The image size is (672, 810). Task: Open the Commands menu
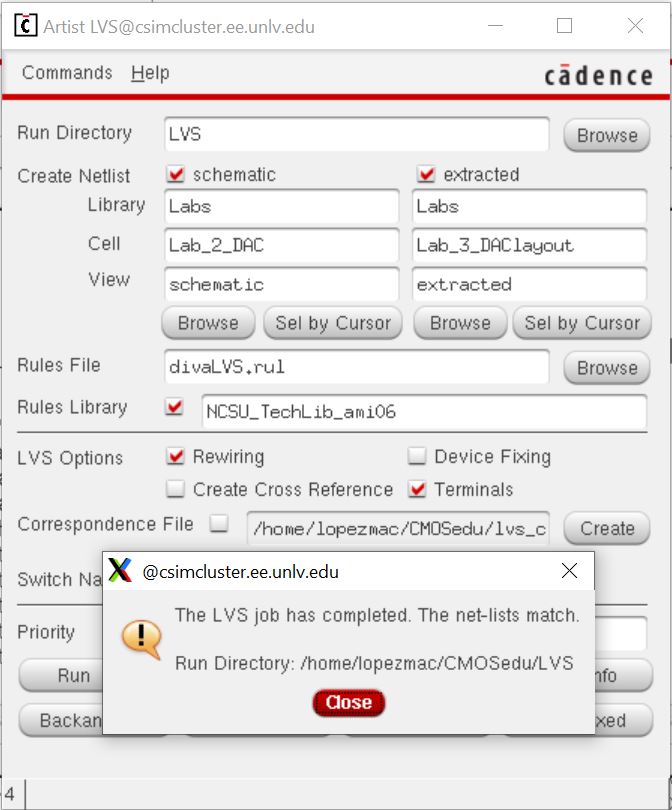tap(67, 73)
